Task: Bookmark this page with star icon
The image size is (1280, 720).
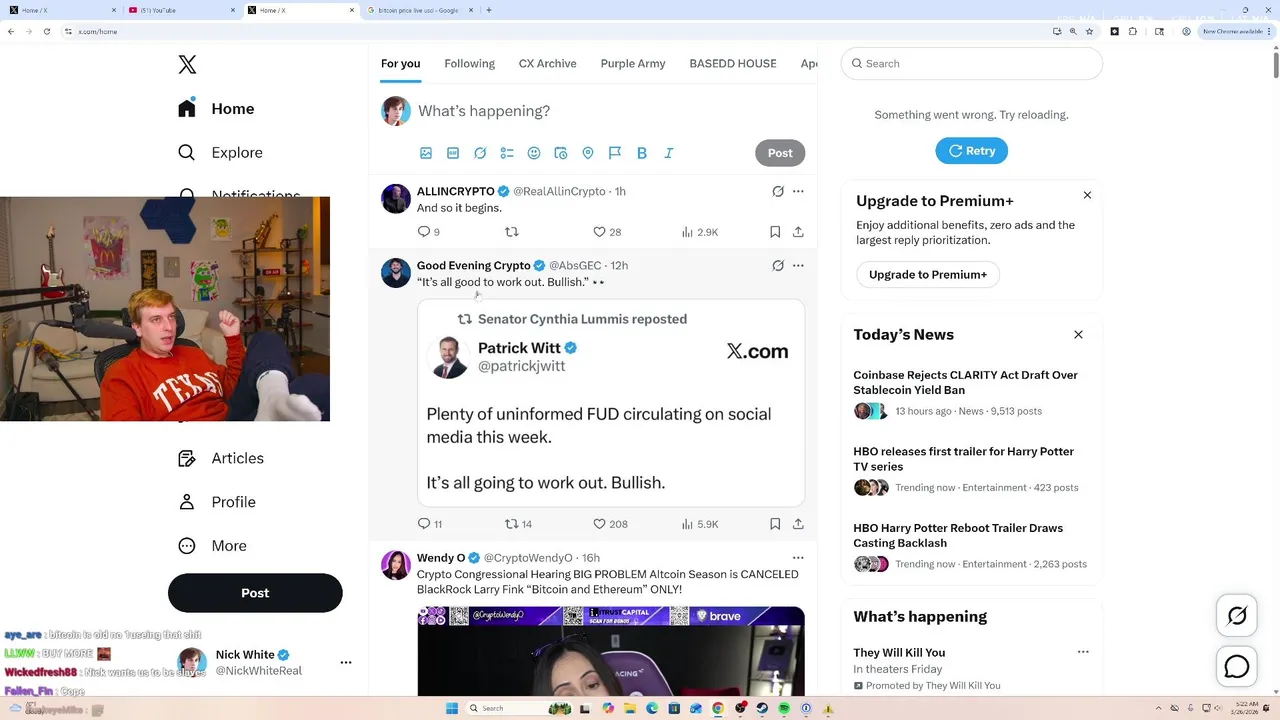Action: pos(1089,31)
